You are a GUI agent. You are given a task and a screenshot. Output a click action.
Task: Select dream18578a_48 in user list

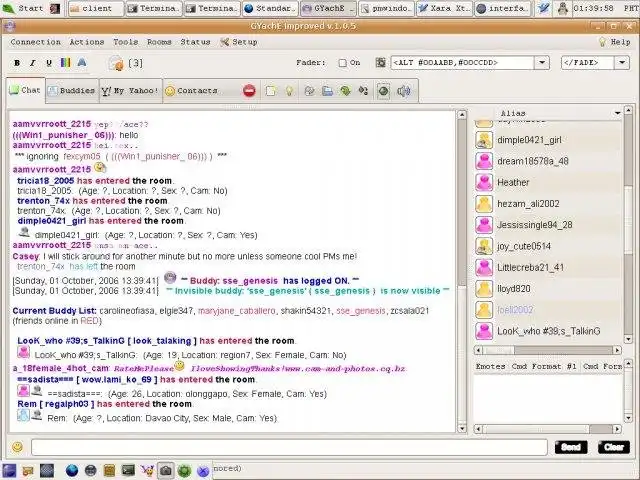[547, 161]
